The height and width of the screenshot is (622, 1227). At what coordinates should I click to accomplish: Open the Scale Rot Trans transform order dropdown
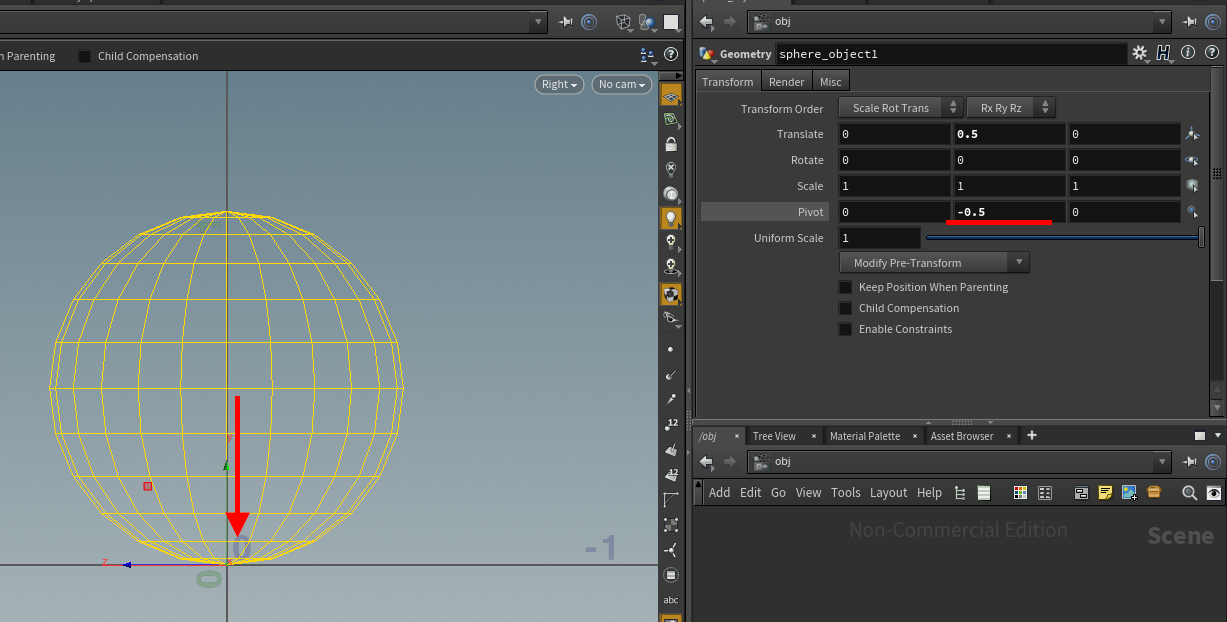coord(900,108)
